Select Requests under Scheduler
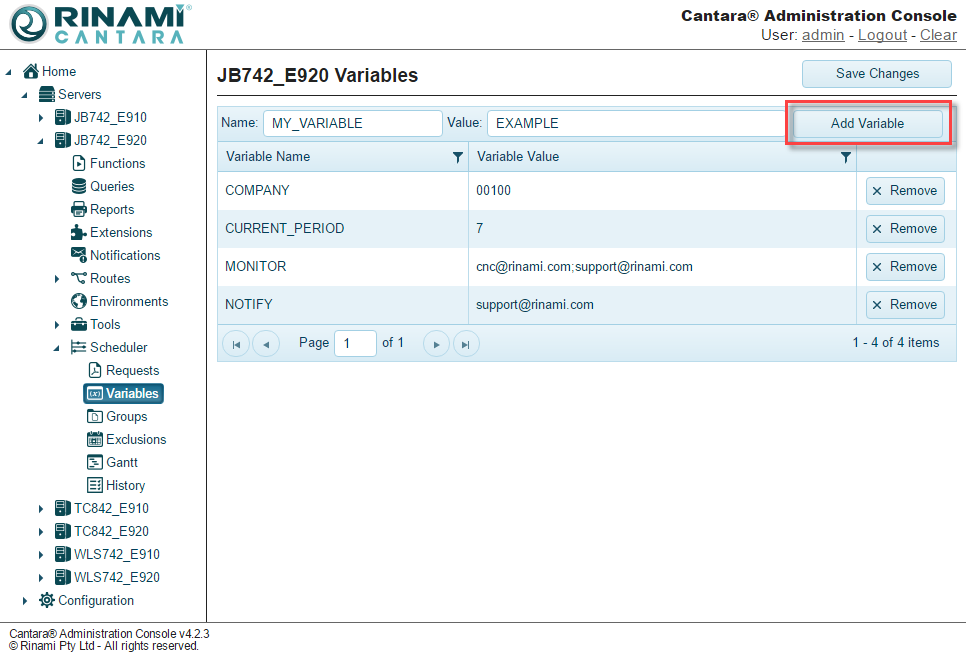The height and width of the screenshot is (672, 966). 132,370
